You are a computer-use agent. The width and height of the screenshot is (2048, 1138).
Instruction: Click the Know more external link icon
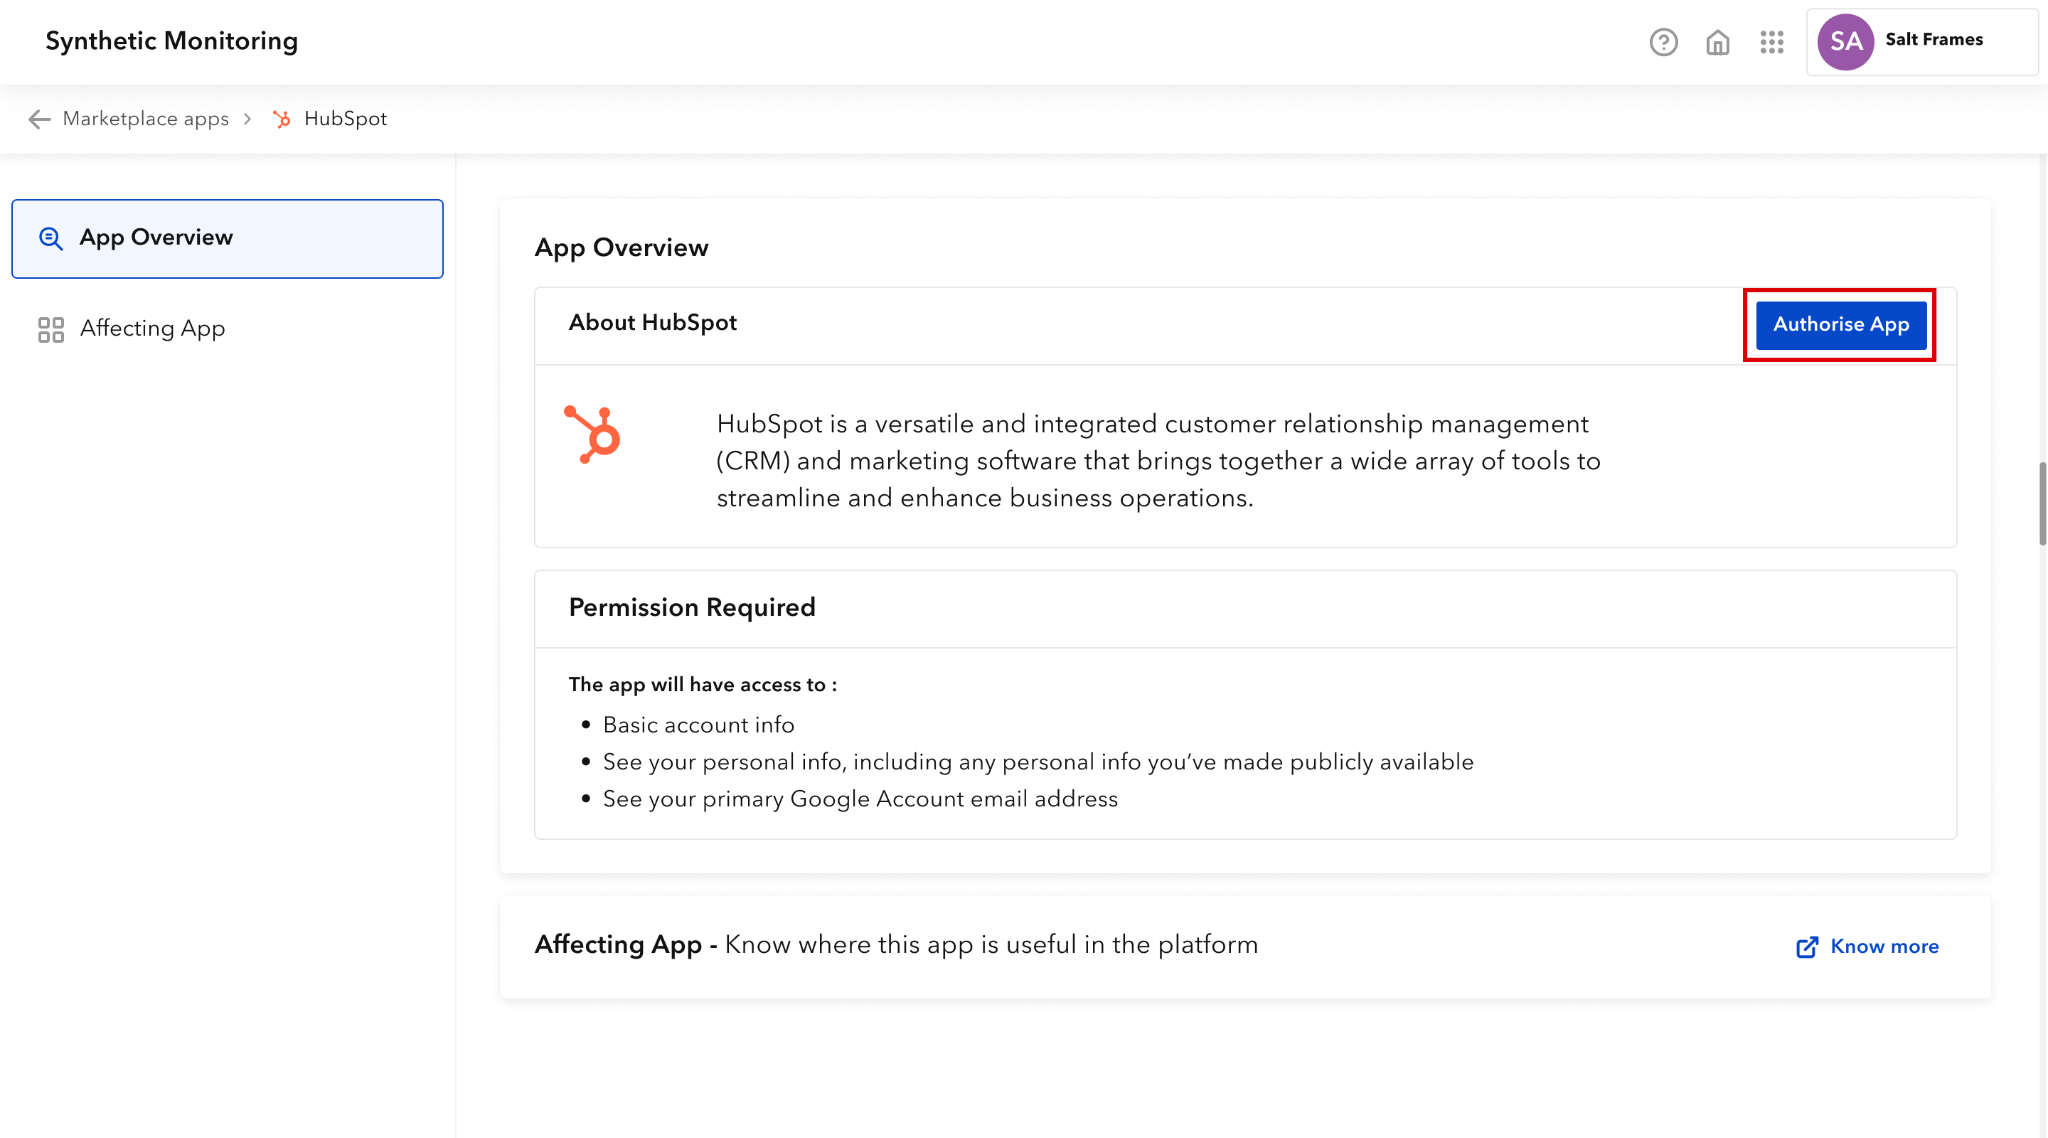click(1807, 947)
